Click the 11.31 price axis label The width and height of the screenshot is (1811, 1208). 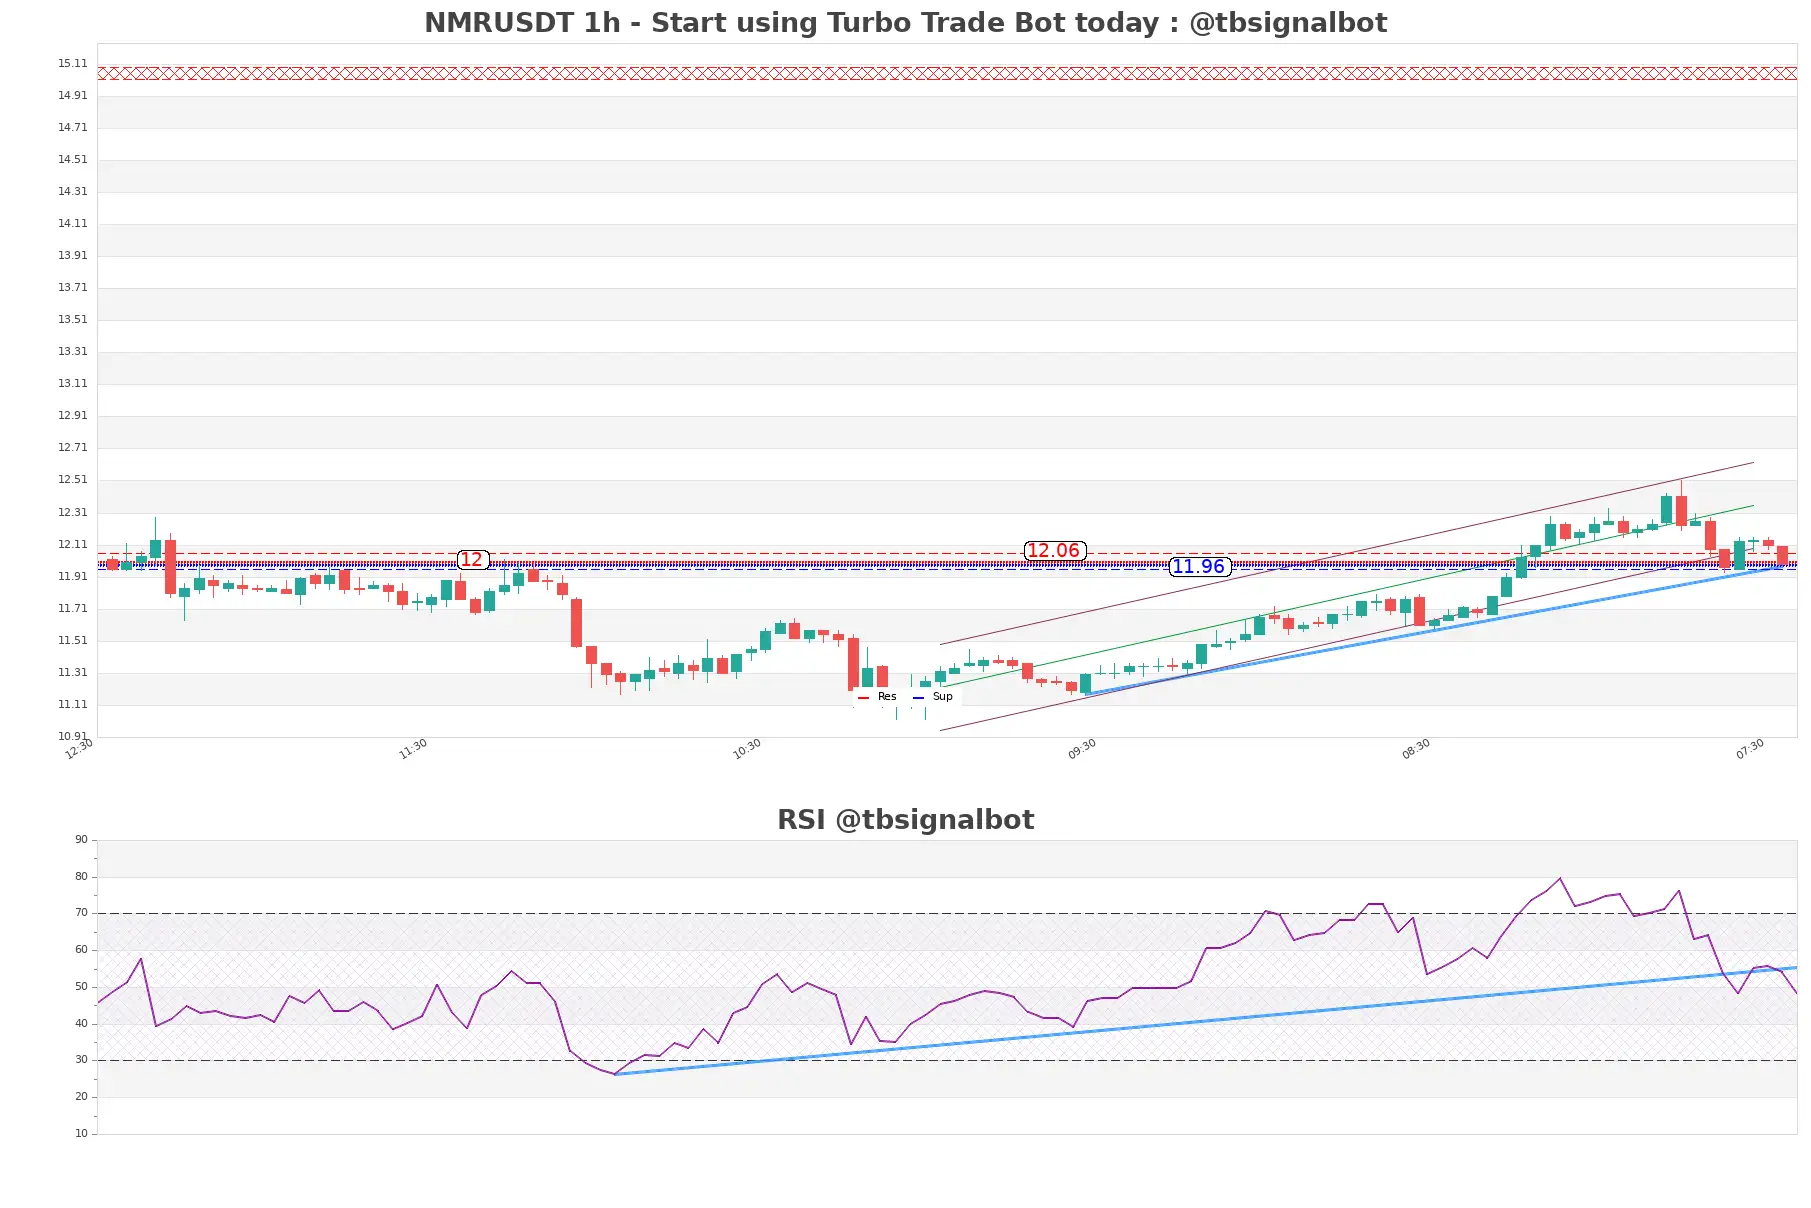pyautogui.click(x=72, y=673)
